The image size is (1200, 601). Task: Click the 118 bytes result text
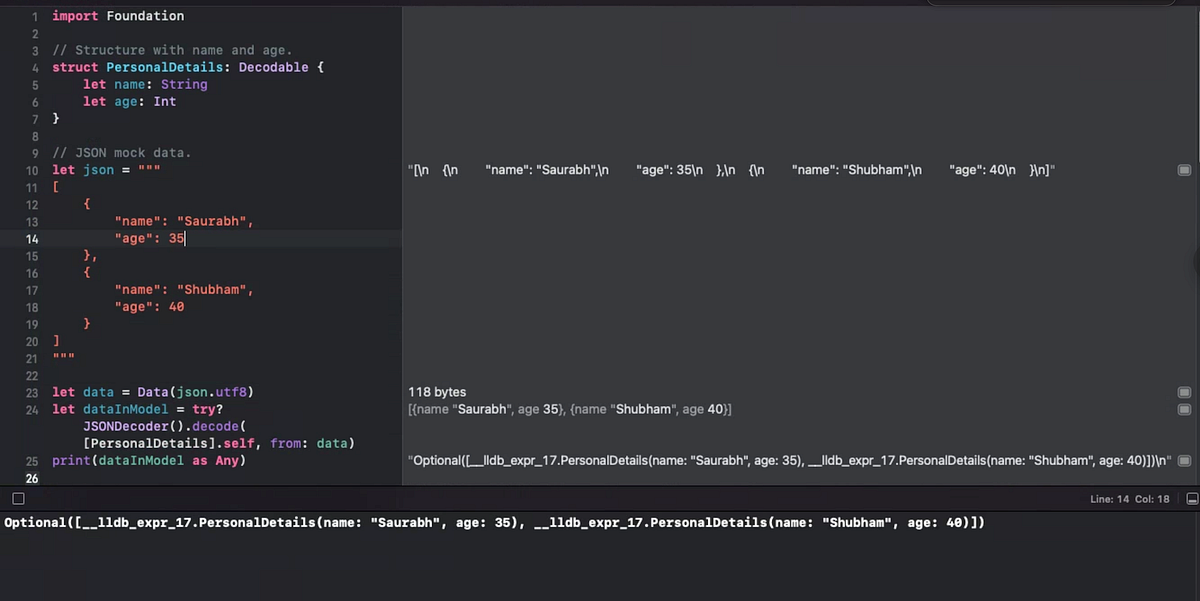point(436,392)
